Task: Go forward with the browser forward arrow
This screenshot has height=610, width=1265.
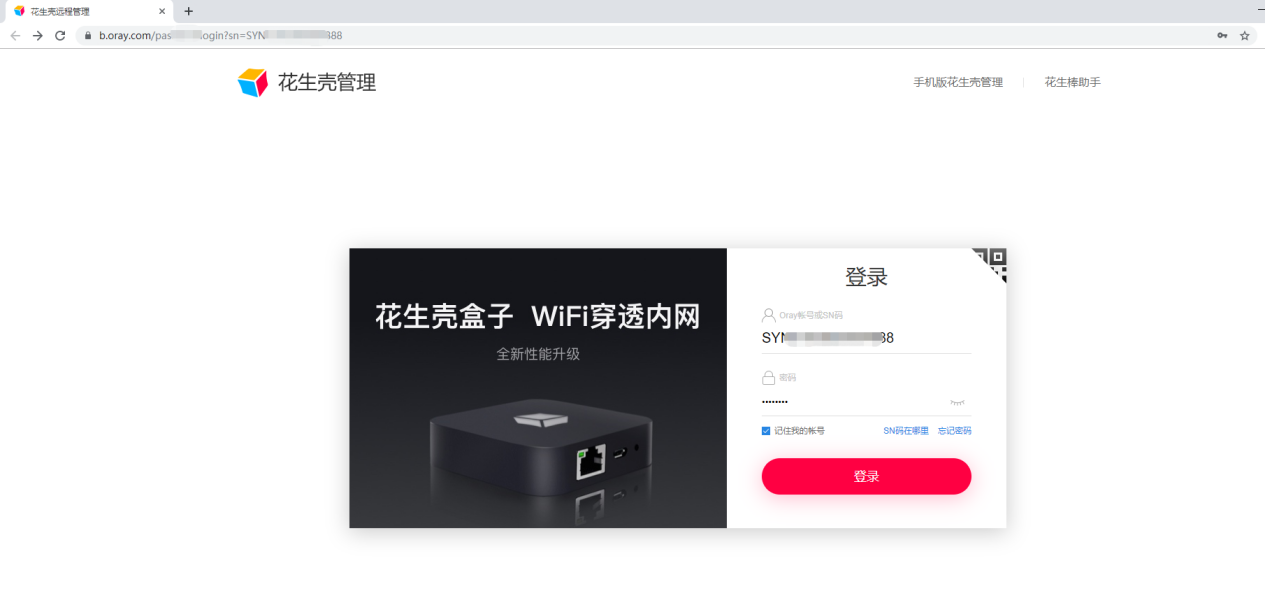Action: click(37, 35)
